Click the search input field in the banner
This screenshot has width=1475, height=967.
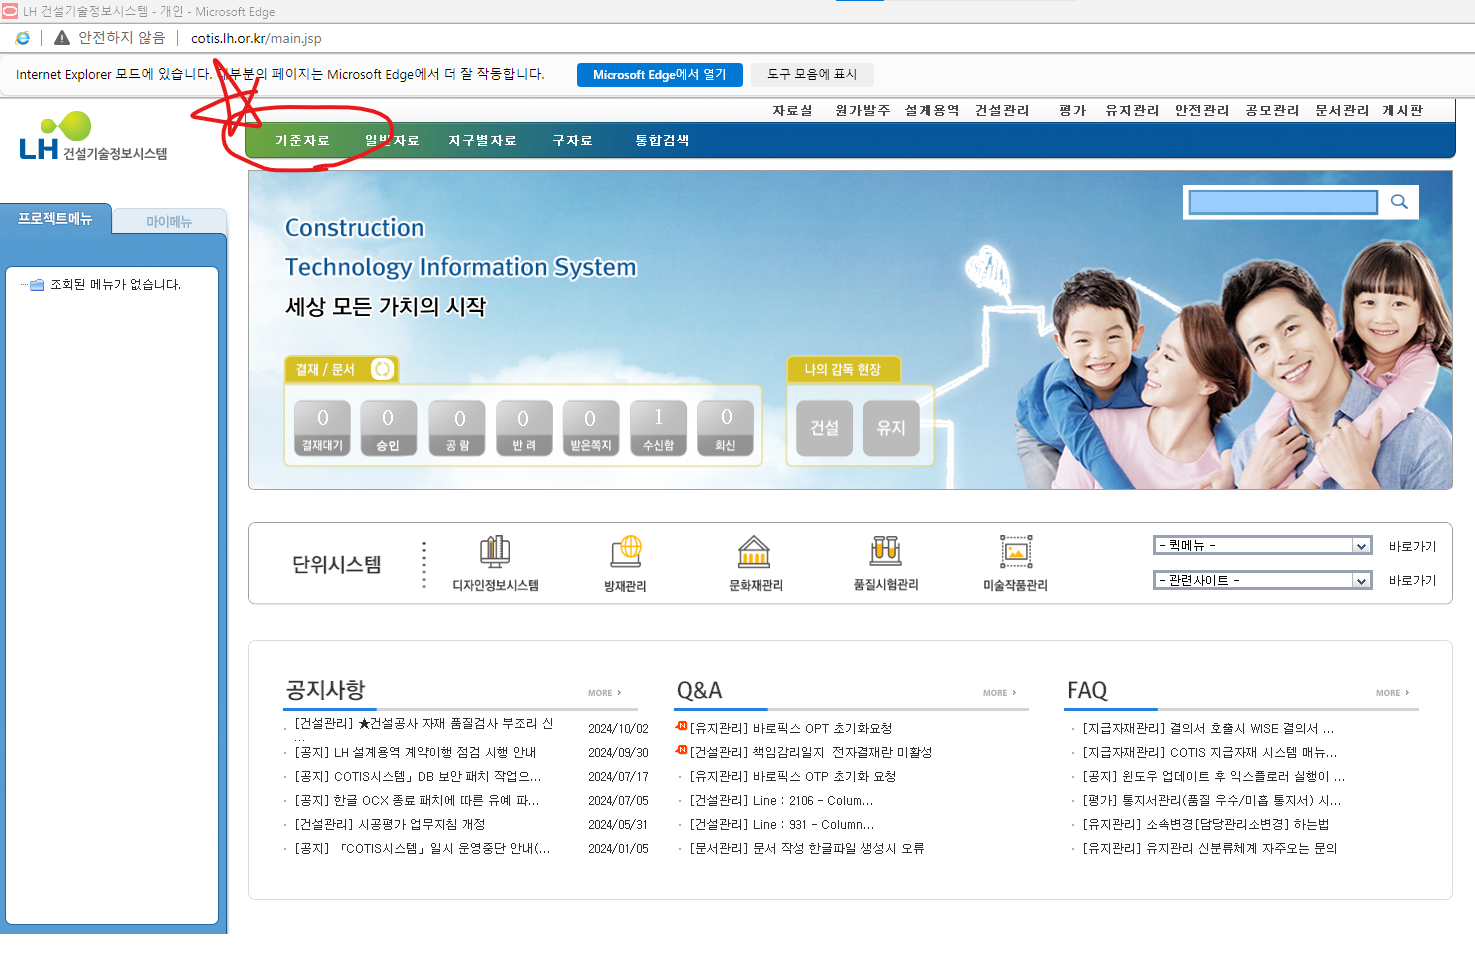(1281, 201)
